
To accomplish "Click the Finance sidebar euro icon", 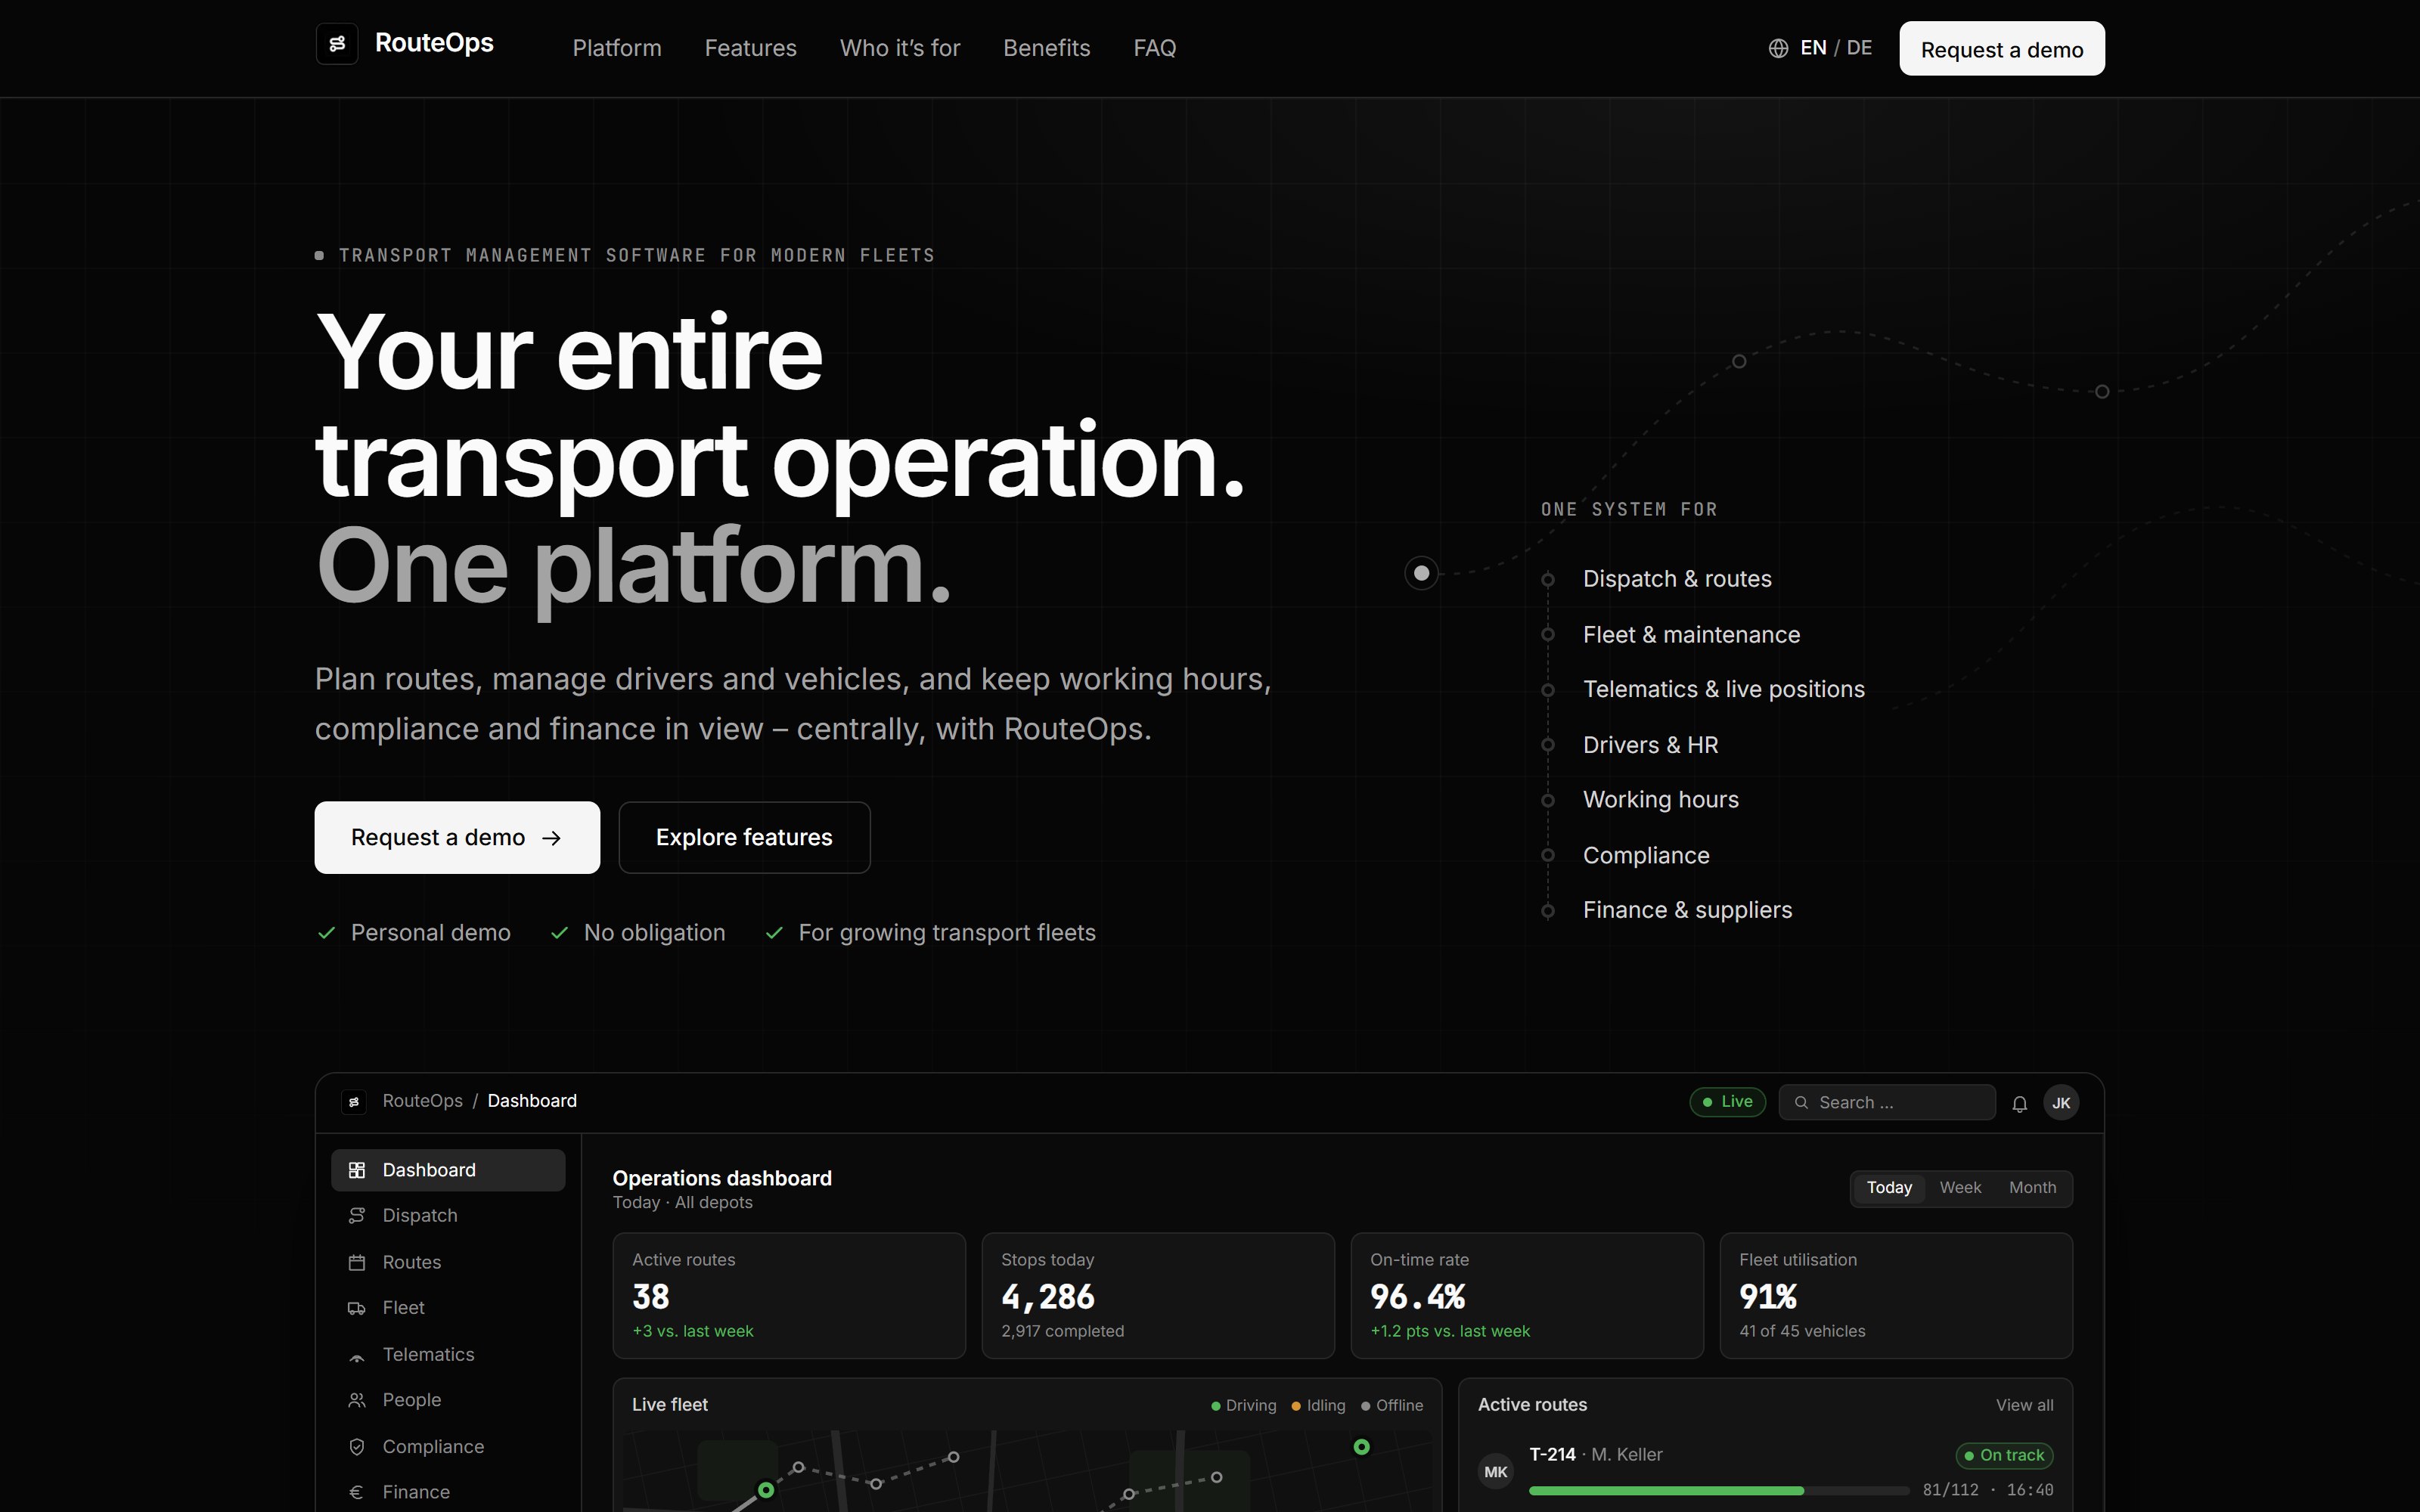I will click(357, 1493).
